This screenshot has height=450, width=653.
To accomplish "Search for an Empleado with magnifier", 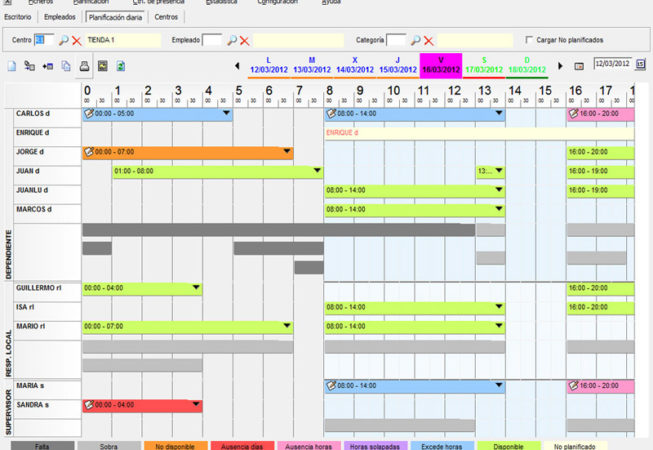I will click(x=232, y=40).
